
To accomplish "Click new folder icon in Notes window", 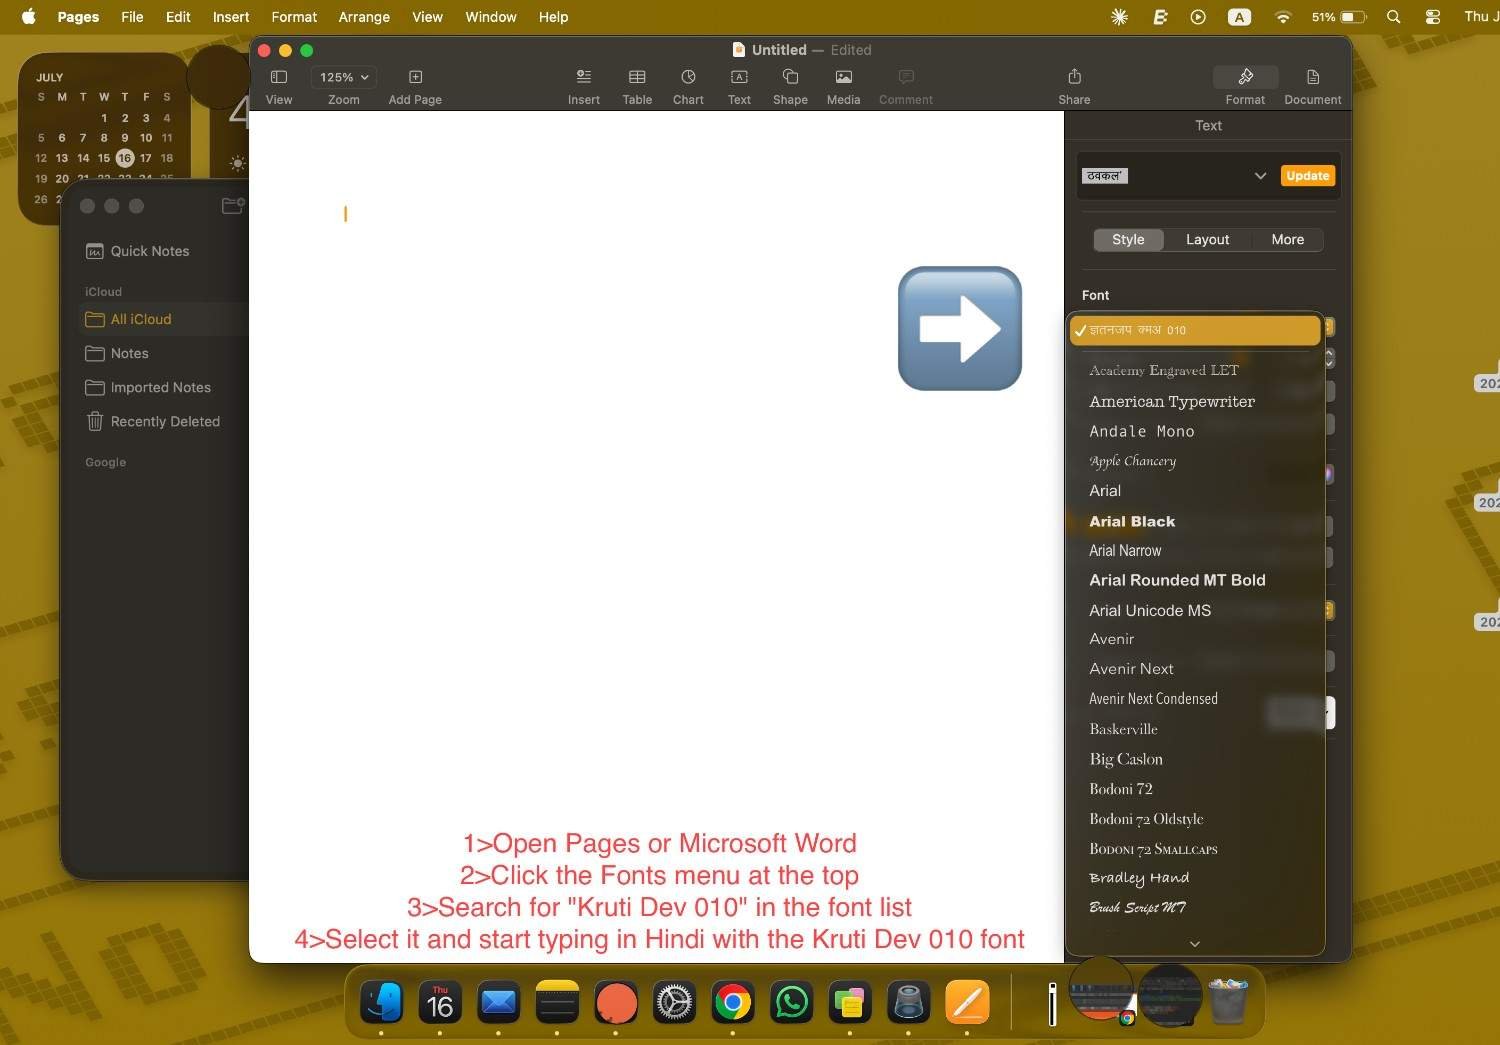I will coord(233,205).
